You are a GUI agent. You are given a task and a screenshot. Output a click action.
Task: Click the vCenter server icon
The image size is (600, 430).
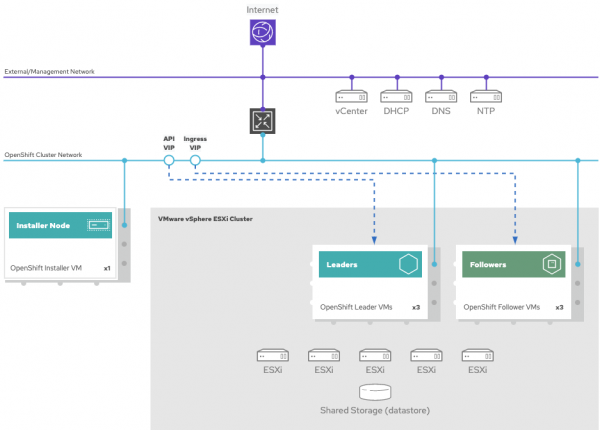click(351, 98)
